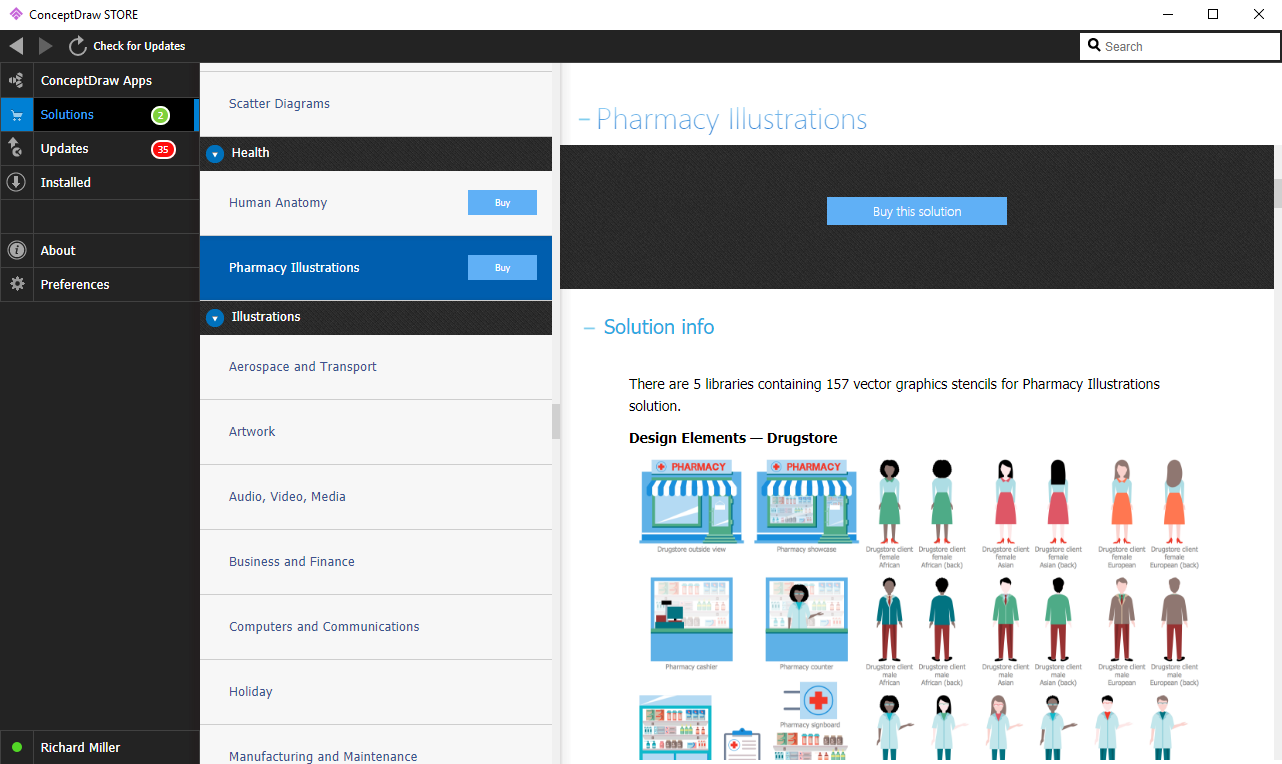Viewport: 1282px width, 764px height.
Task: Click the solutions list scrollbar thumb
Action: coord(556,421)
